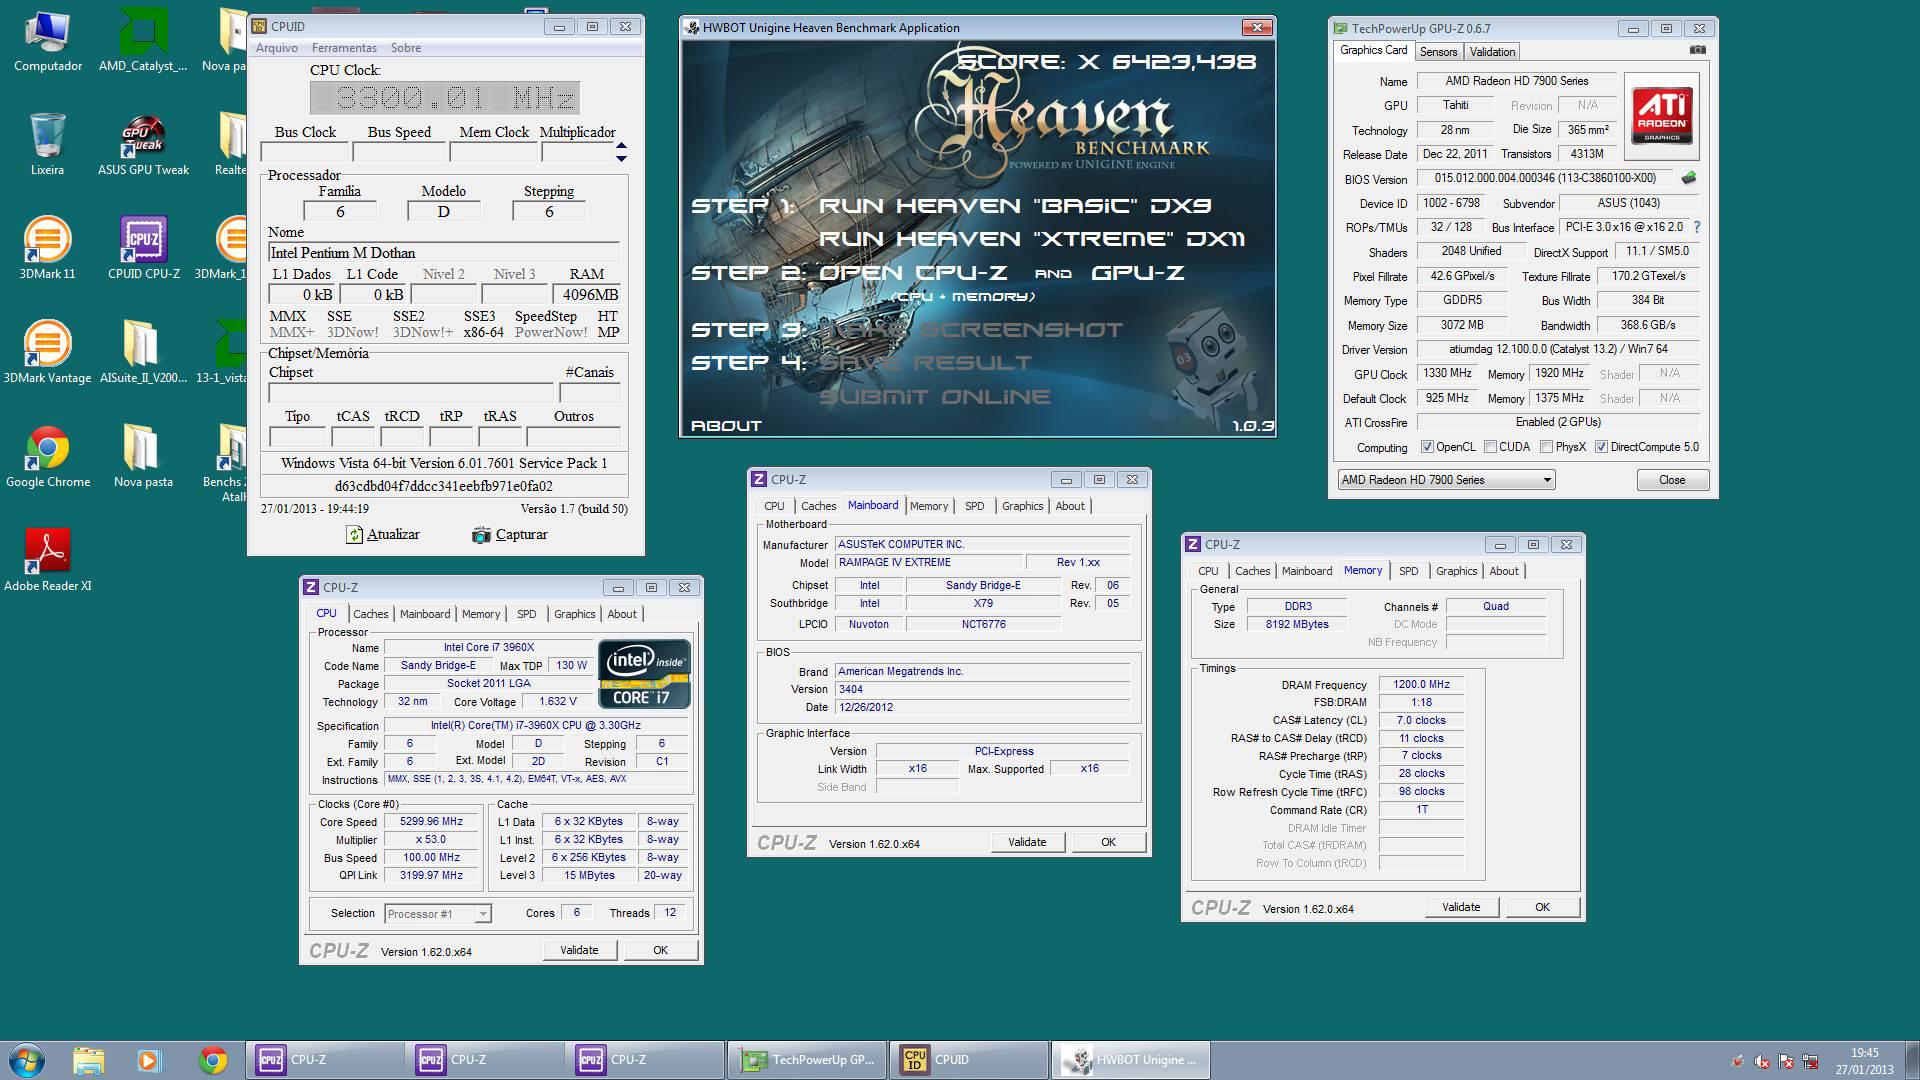Viewport: 1920px width, 1080px height.
Task: Click Core Speed value 5299.96 MHz
Action: click(x=431, y=821)
